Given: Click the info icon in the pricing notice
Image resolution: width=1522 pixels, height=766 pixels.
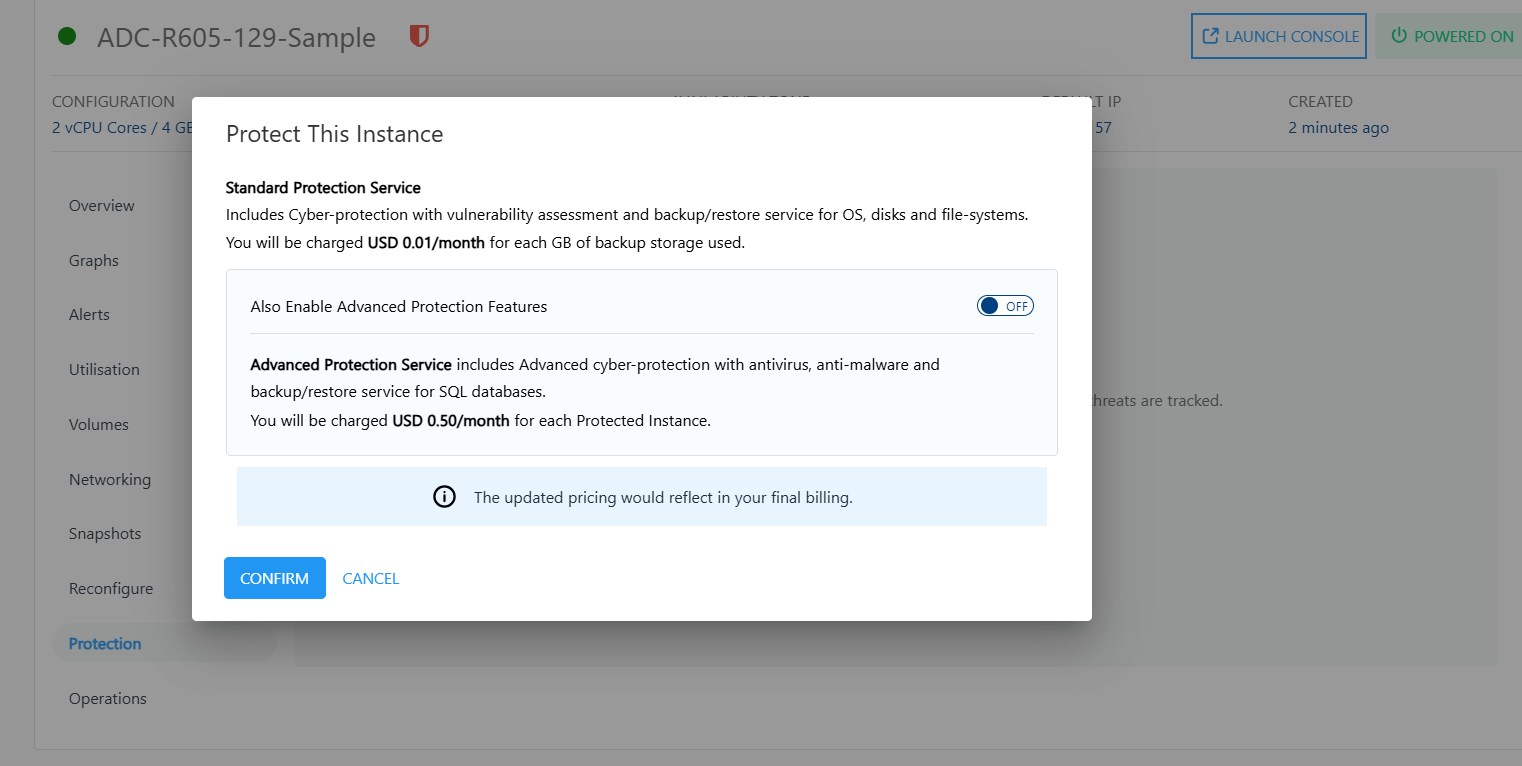Looking at the screenshot, I should pos(444,497).
